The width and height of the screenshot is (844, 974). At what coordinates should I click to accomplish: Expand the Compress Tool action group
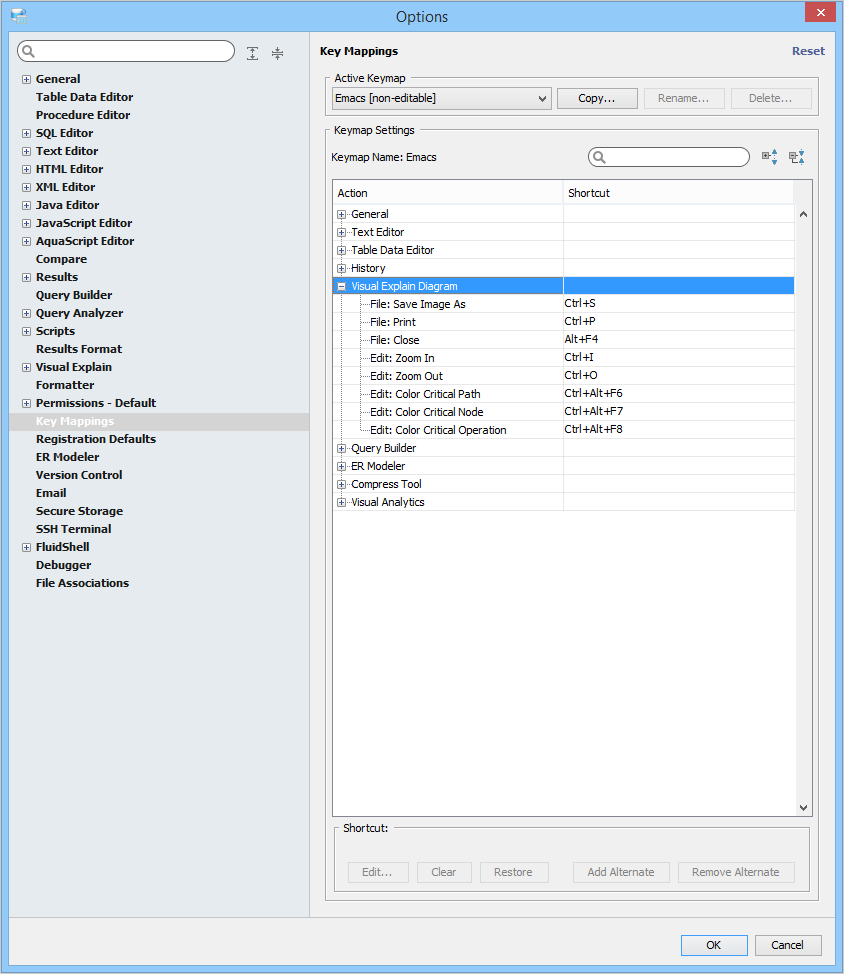tap(341, 485)
